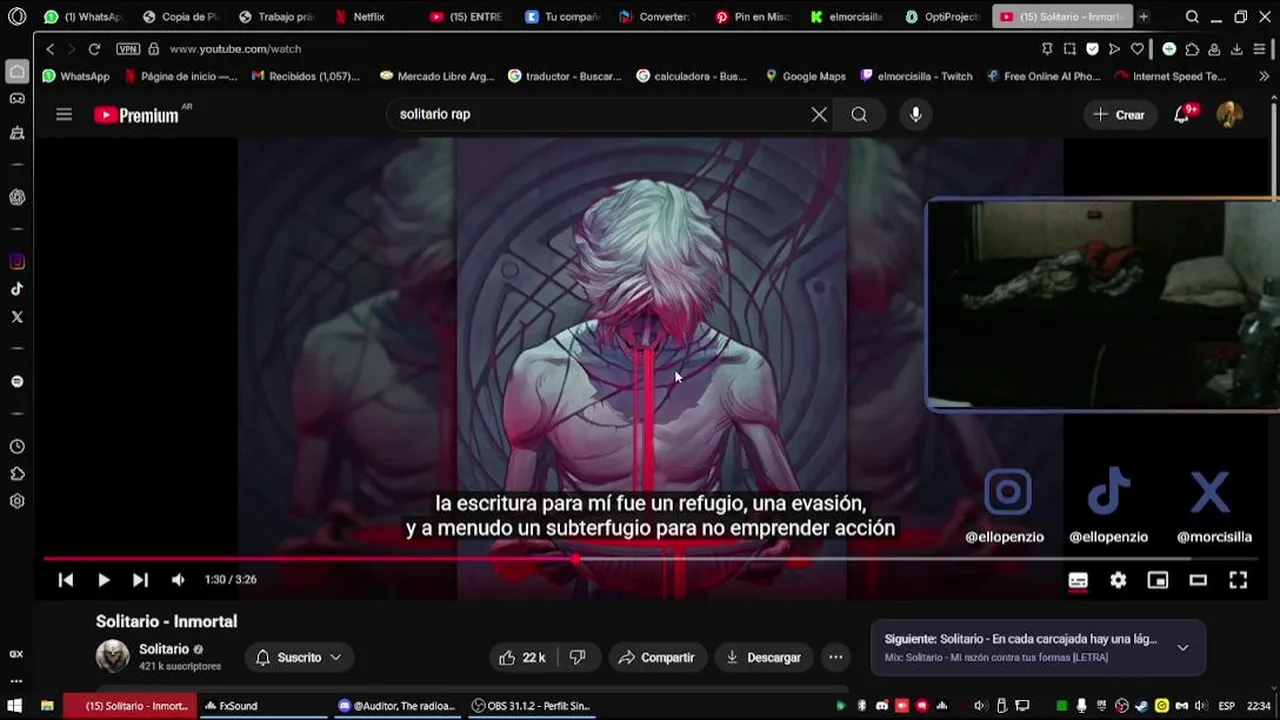Open the player settings gear
The height and width of the screenshot is (720, 1280).
pos(1118,580)
